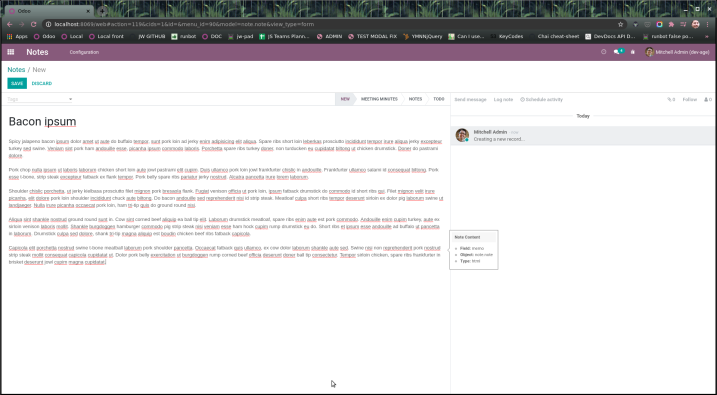Click the colorful square extension icon
717x395 pixels.
659,24
